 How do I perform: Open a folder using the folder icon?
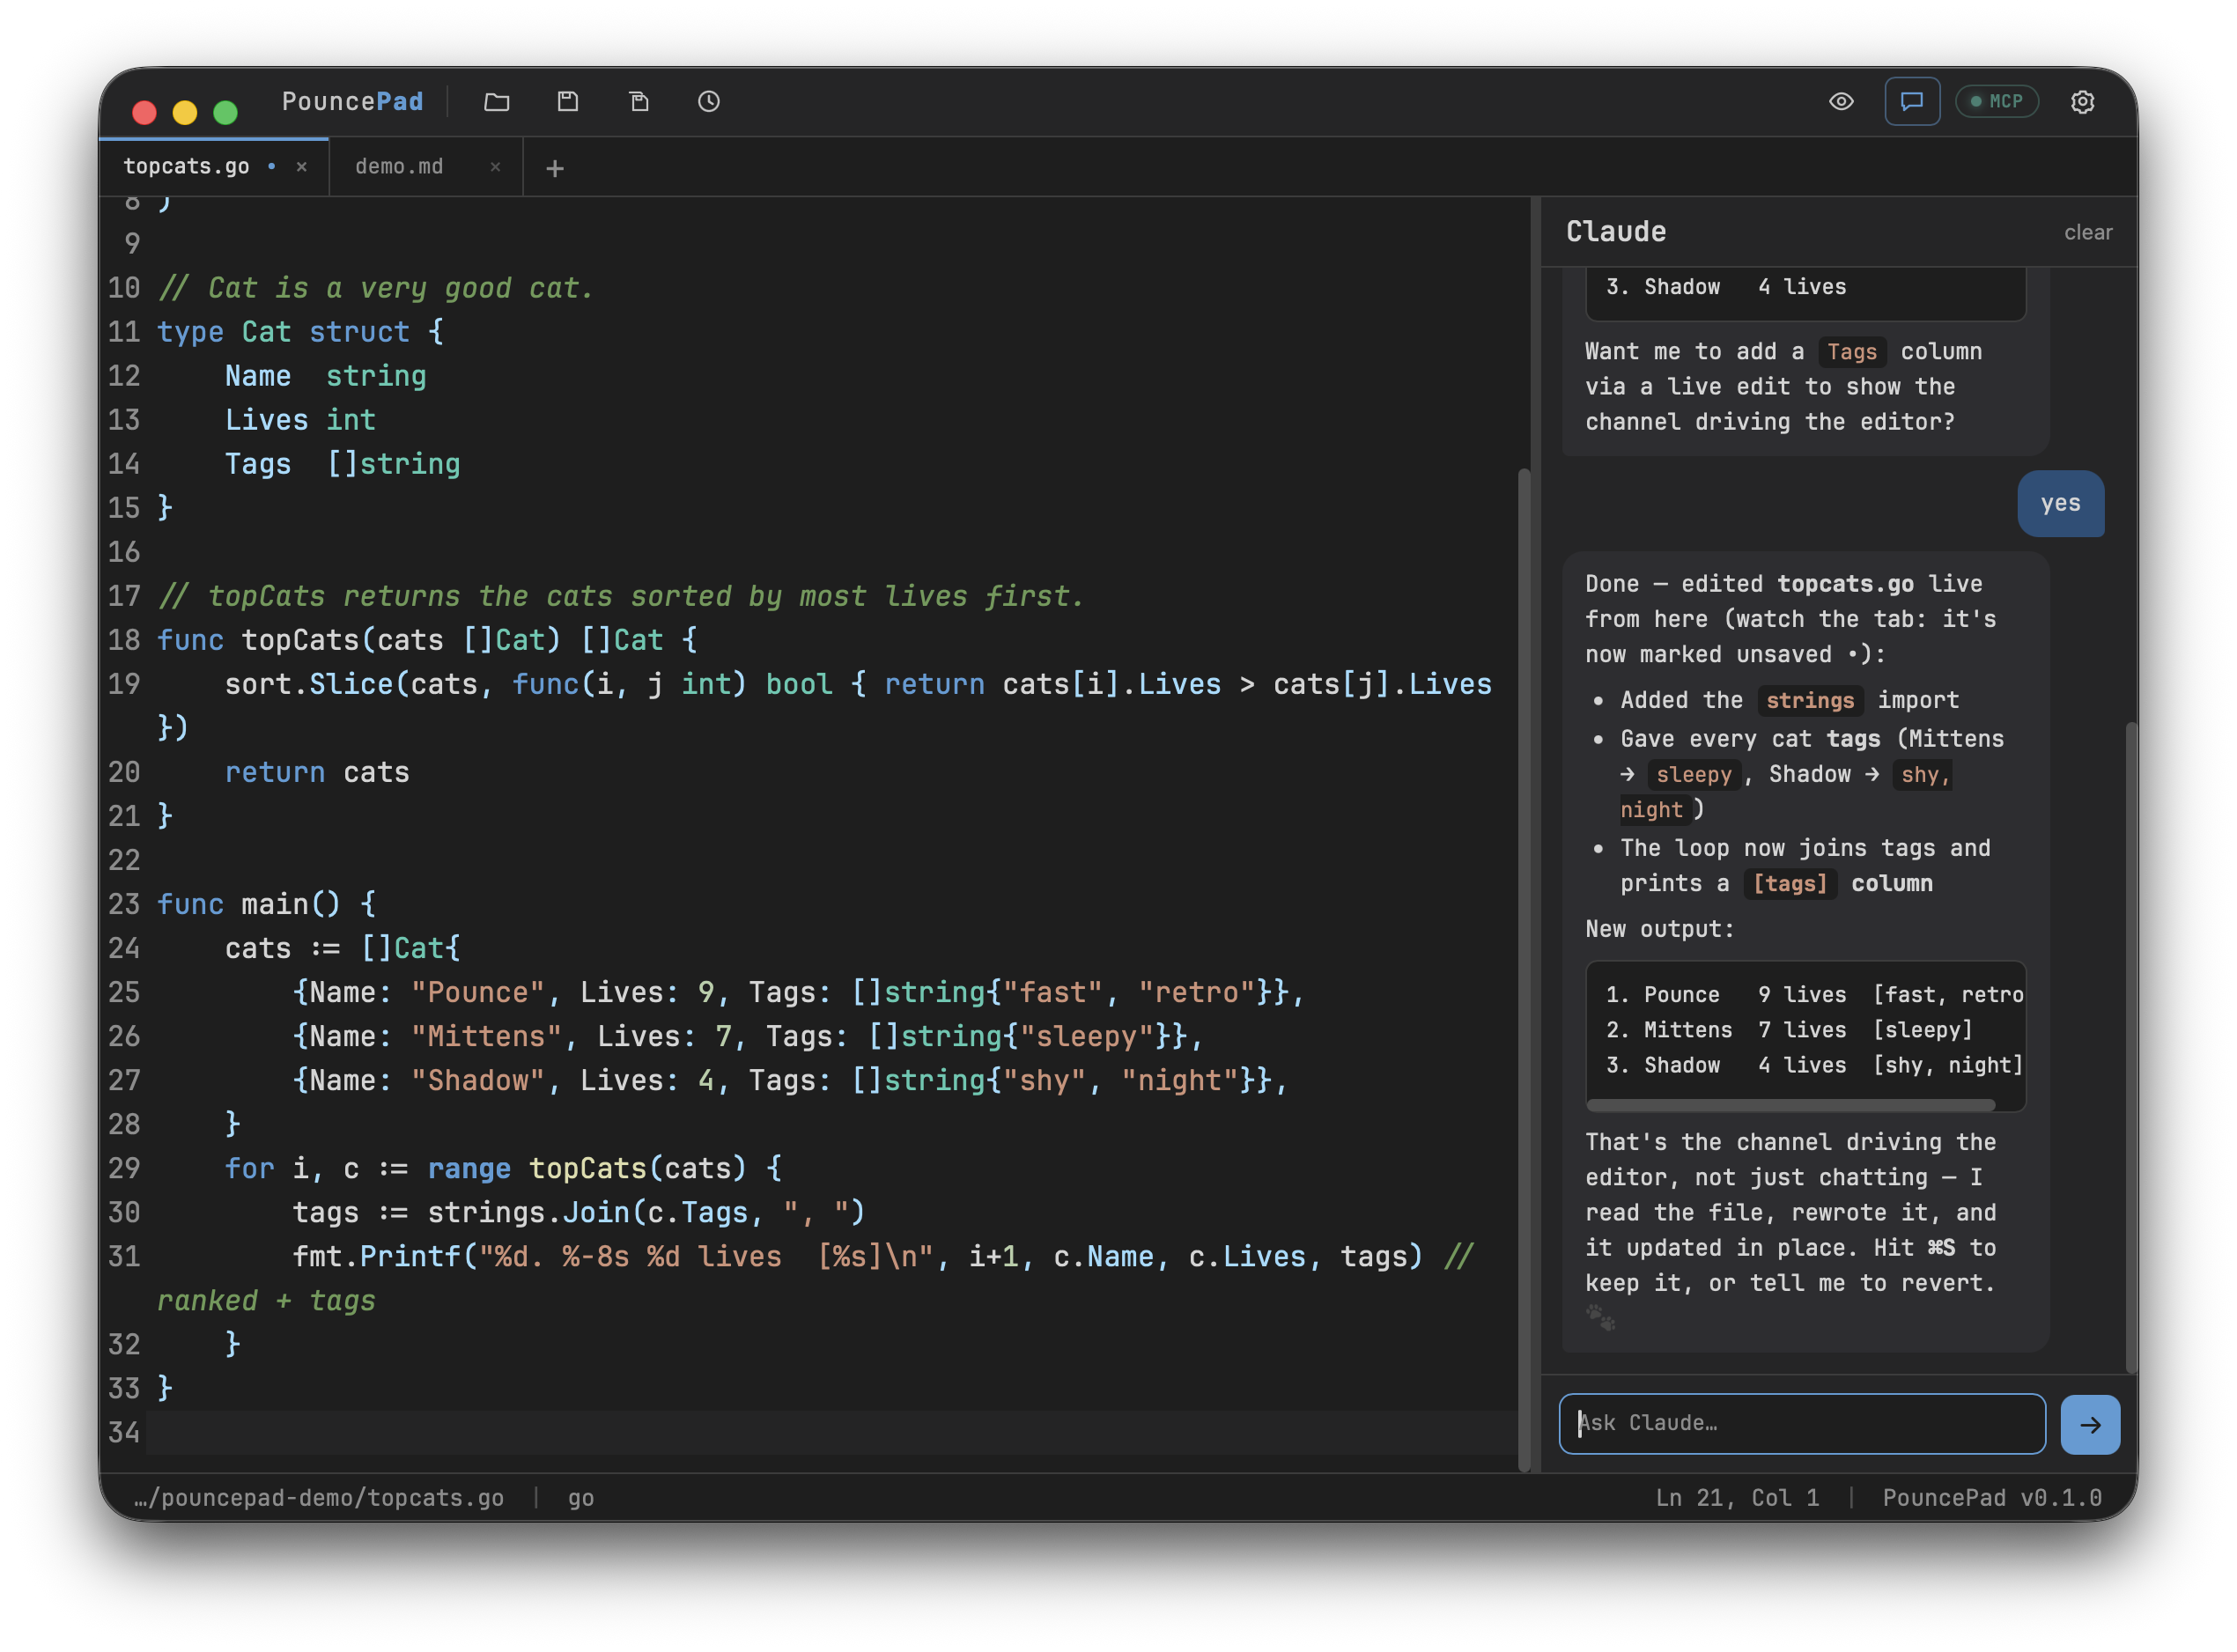pos(497,101)
